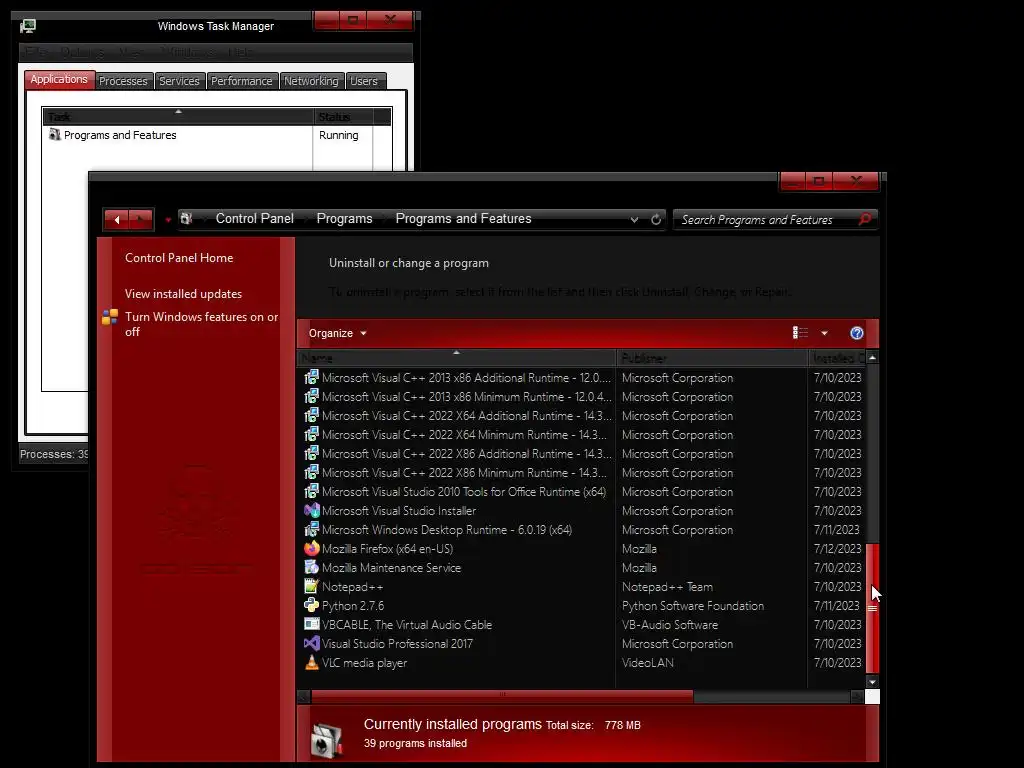Open the help question mark icon
The width and height of the screenshot is (1024, 768).
pos(857,333)
